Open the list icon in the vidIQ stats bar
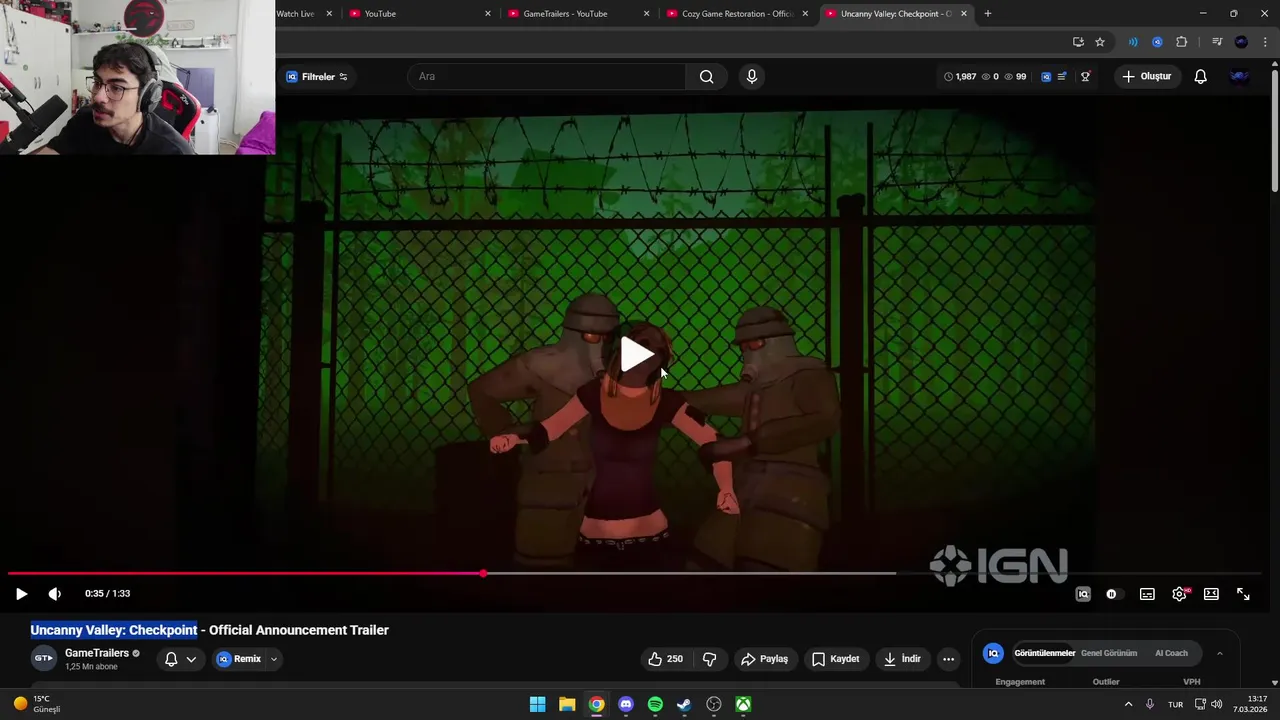Screen dimensions: 1280x720 pyautogui.click(x=1062, y=77)
